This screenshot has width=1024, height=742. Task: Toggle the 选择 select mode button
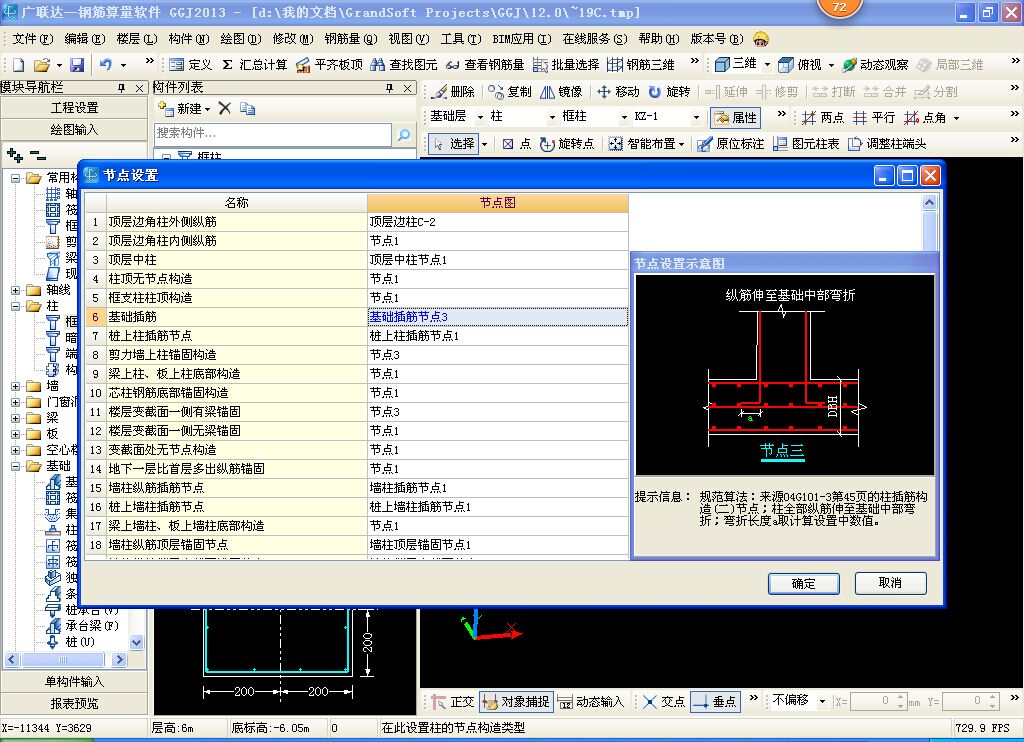(x=453, y=144)
